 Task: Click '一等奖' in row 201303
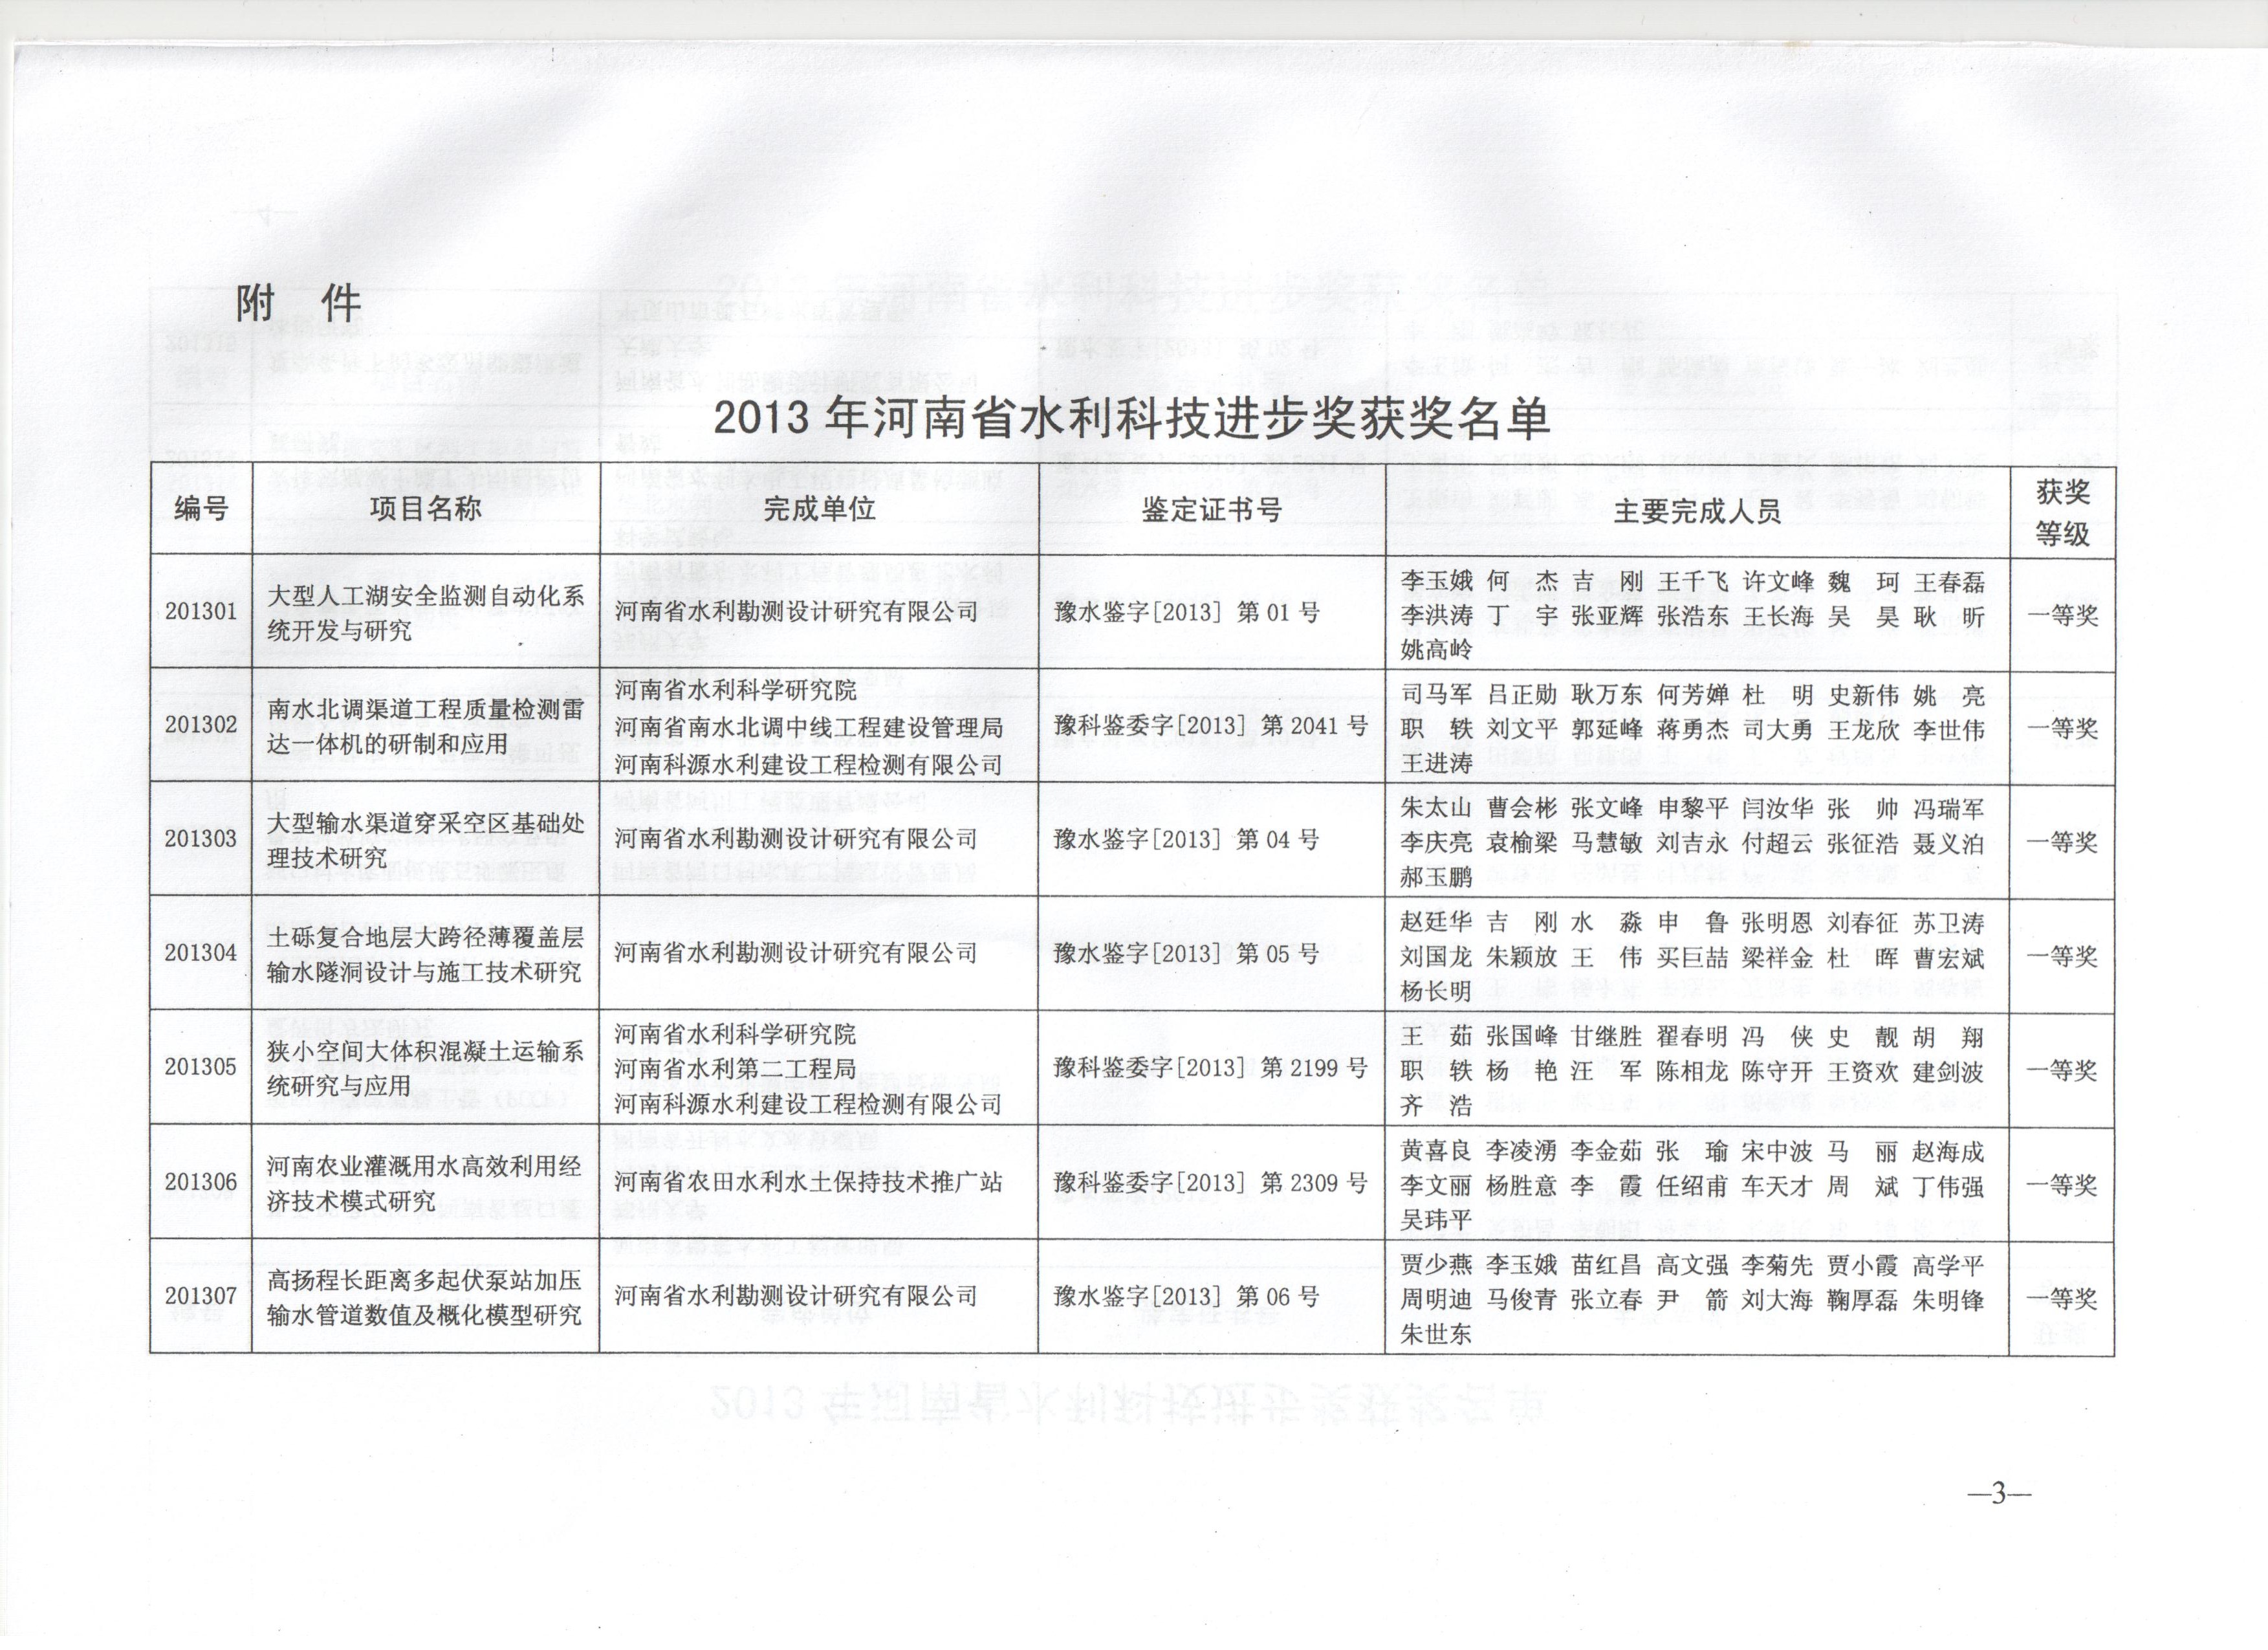2062,843
